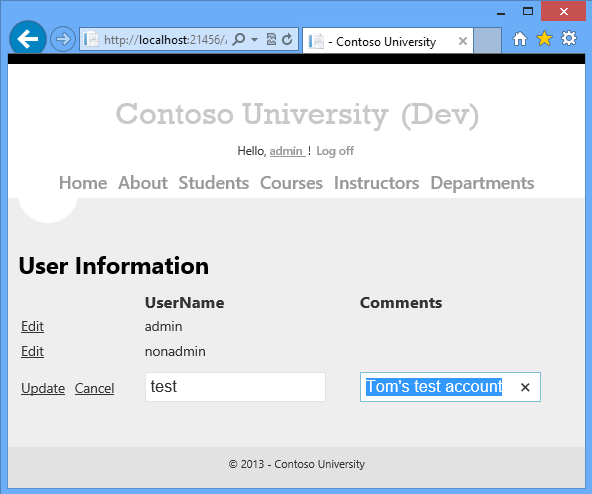
Task: Select the Contoso University browser tab
Action: (x=387, y=41)
